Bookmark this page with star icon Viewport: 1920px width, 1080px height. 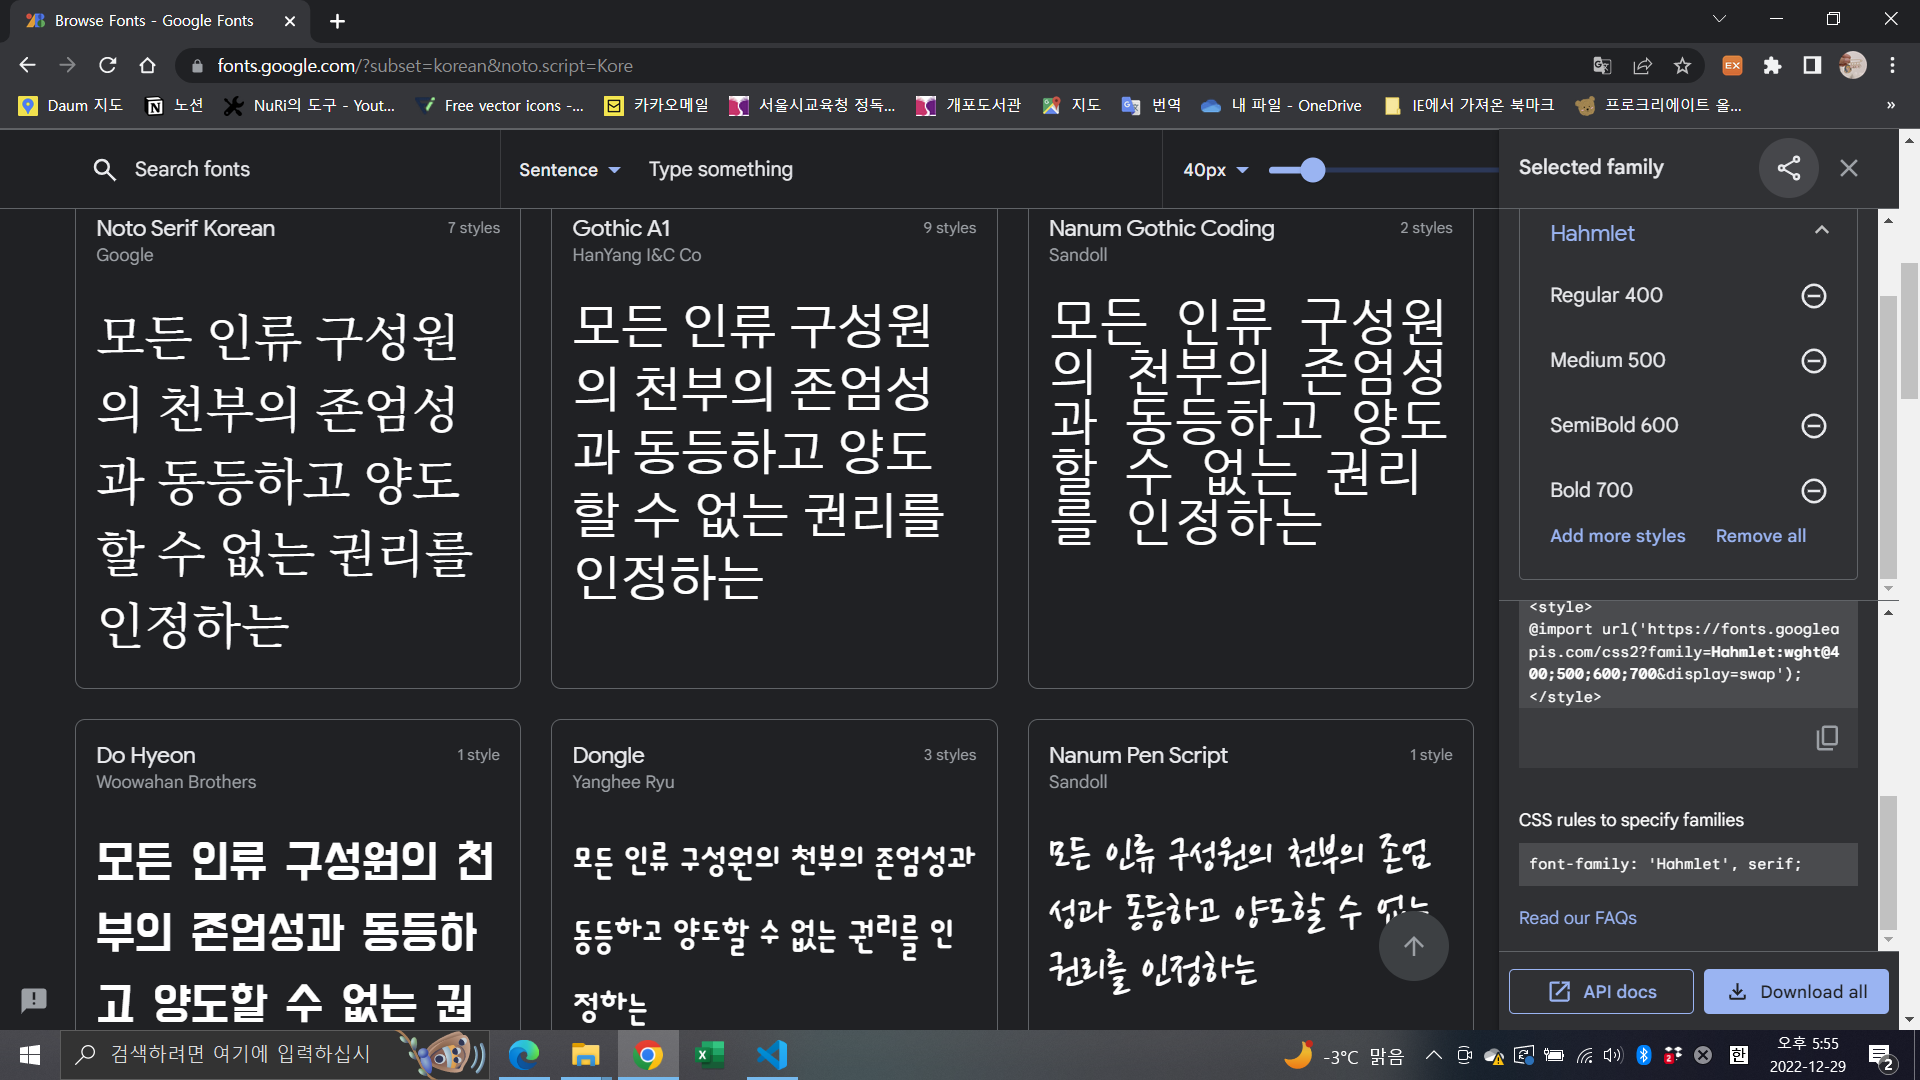pyautogui.click(x=1682, y=66)
